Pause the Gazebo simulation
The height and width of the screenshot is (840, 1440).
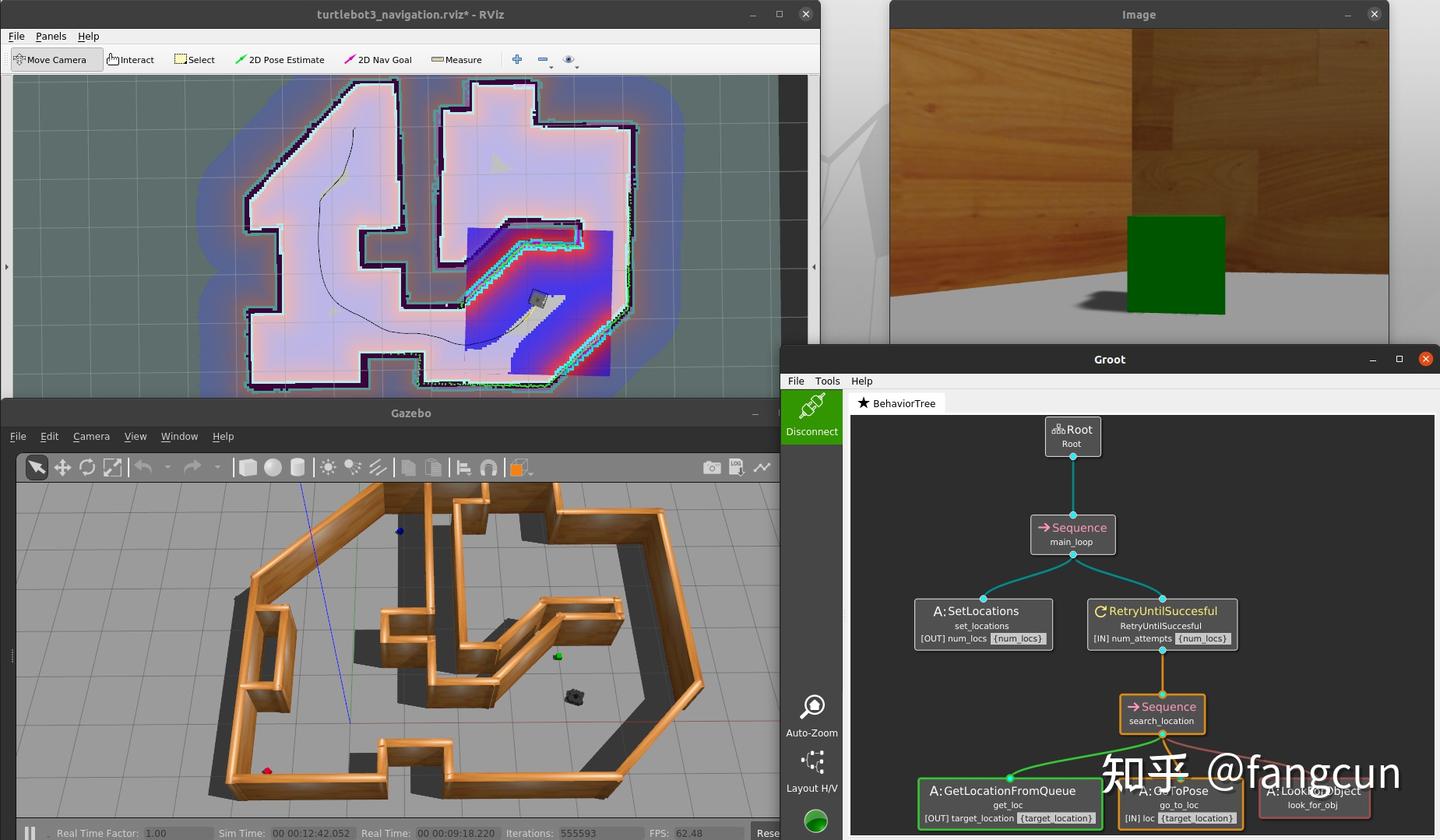[x=30, y=832]
